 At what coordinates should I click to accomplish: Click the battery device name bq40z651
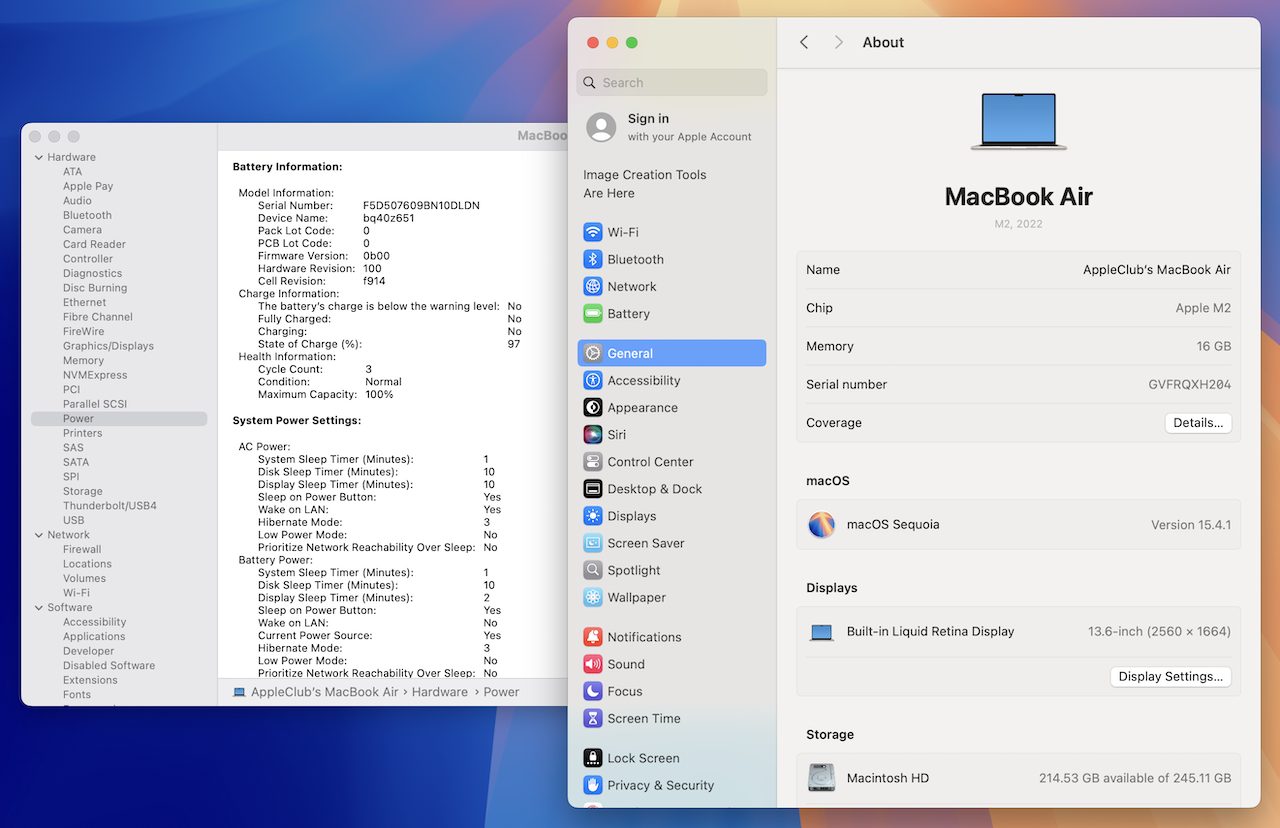[389, 218]
